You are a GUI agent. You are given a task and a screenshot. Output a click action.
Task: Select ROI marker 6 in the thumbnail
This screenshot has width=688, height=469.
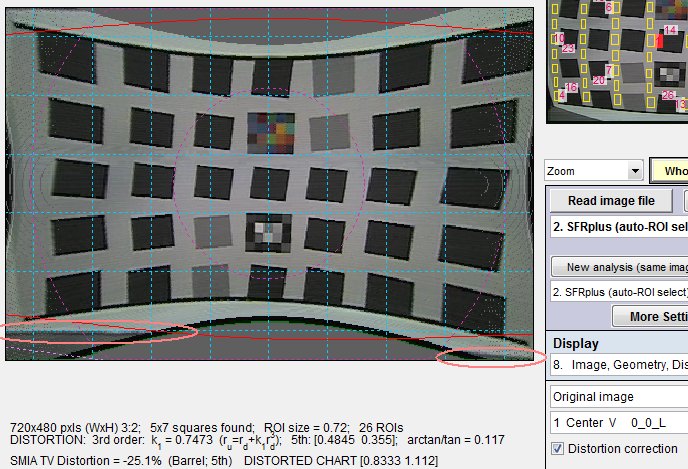point(609,7)
